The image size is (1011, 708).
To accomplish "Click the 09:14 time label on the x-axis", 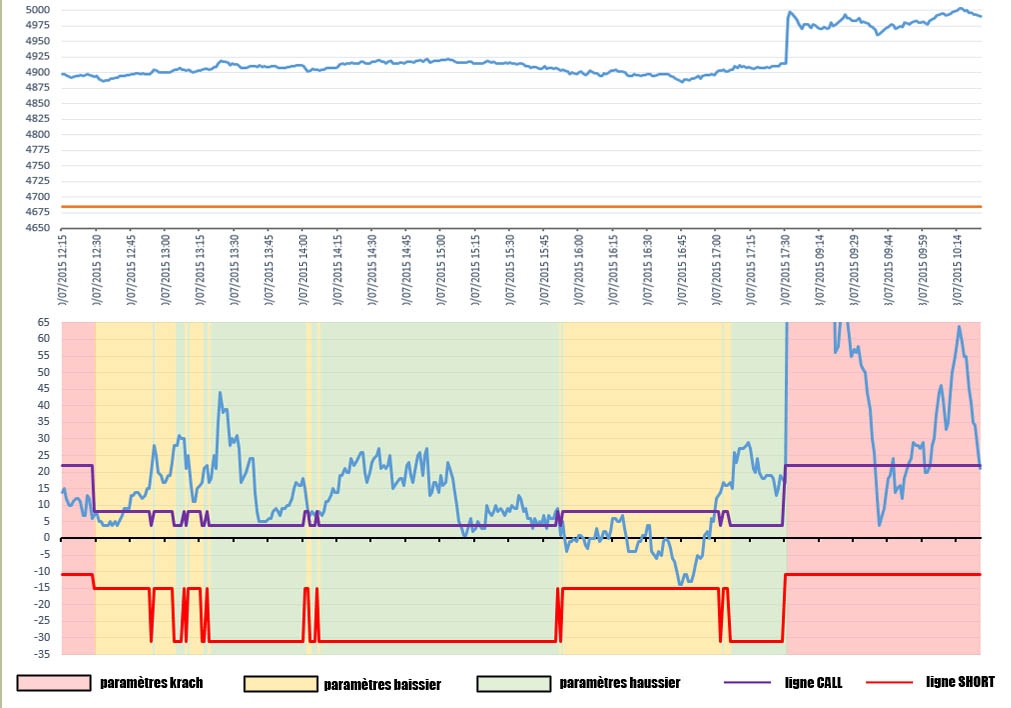I will point(820,270).
